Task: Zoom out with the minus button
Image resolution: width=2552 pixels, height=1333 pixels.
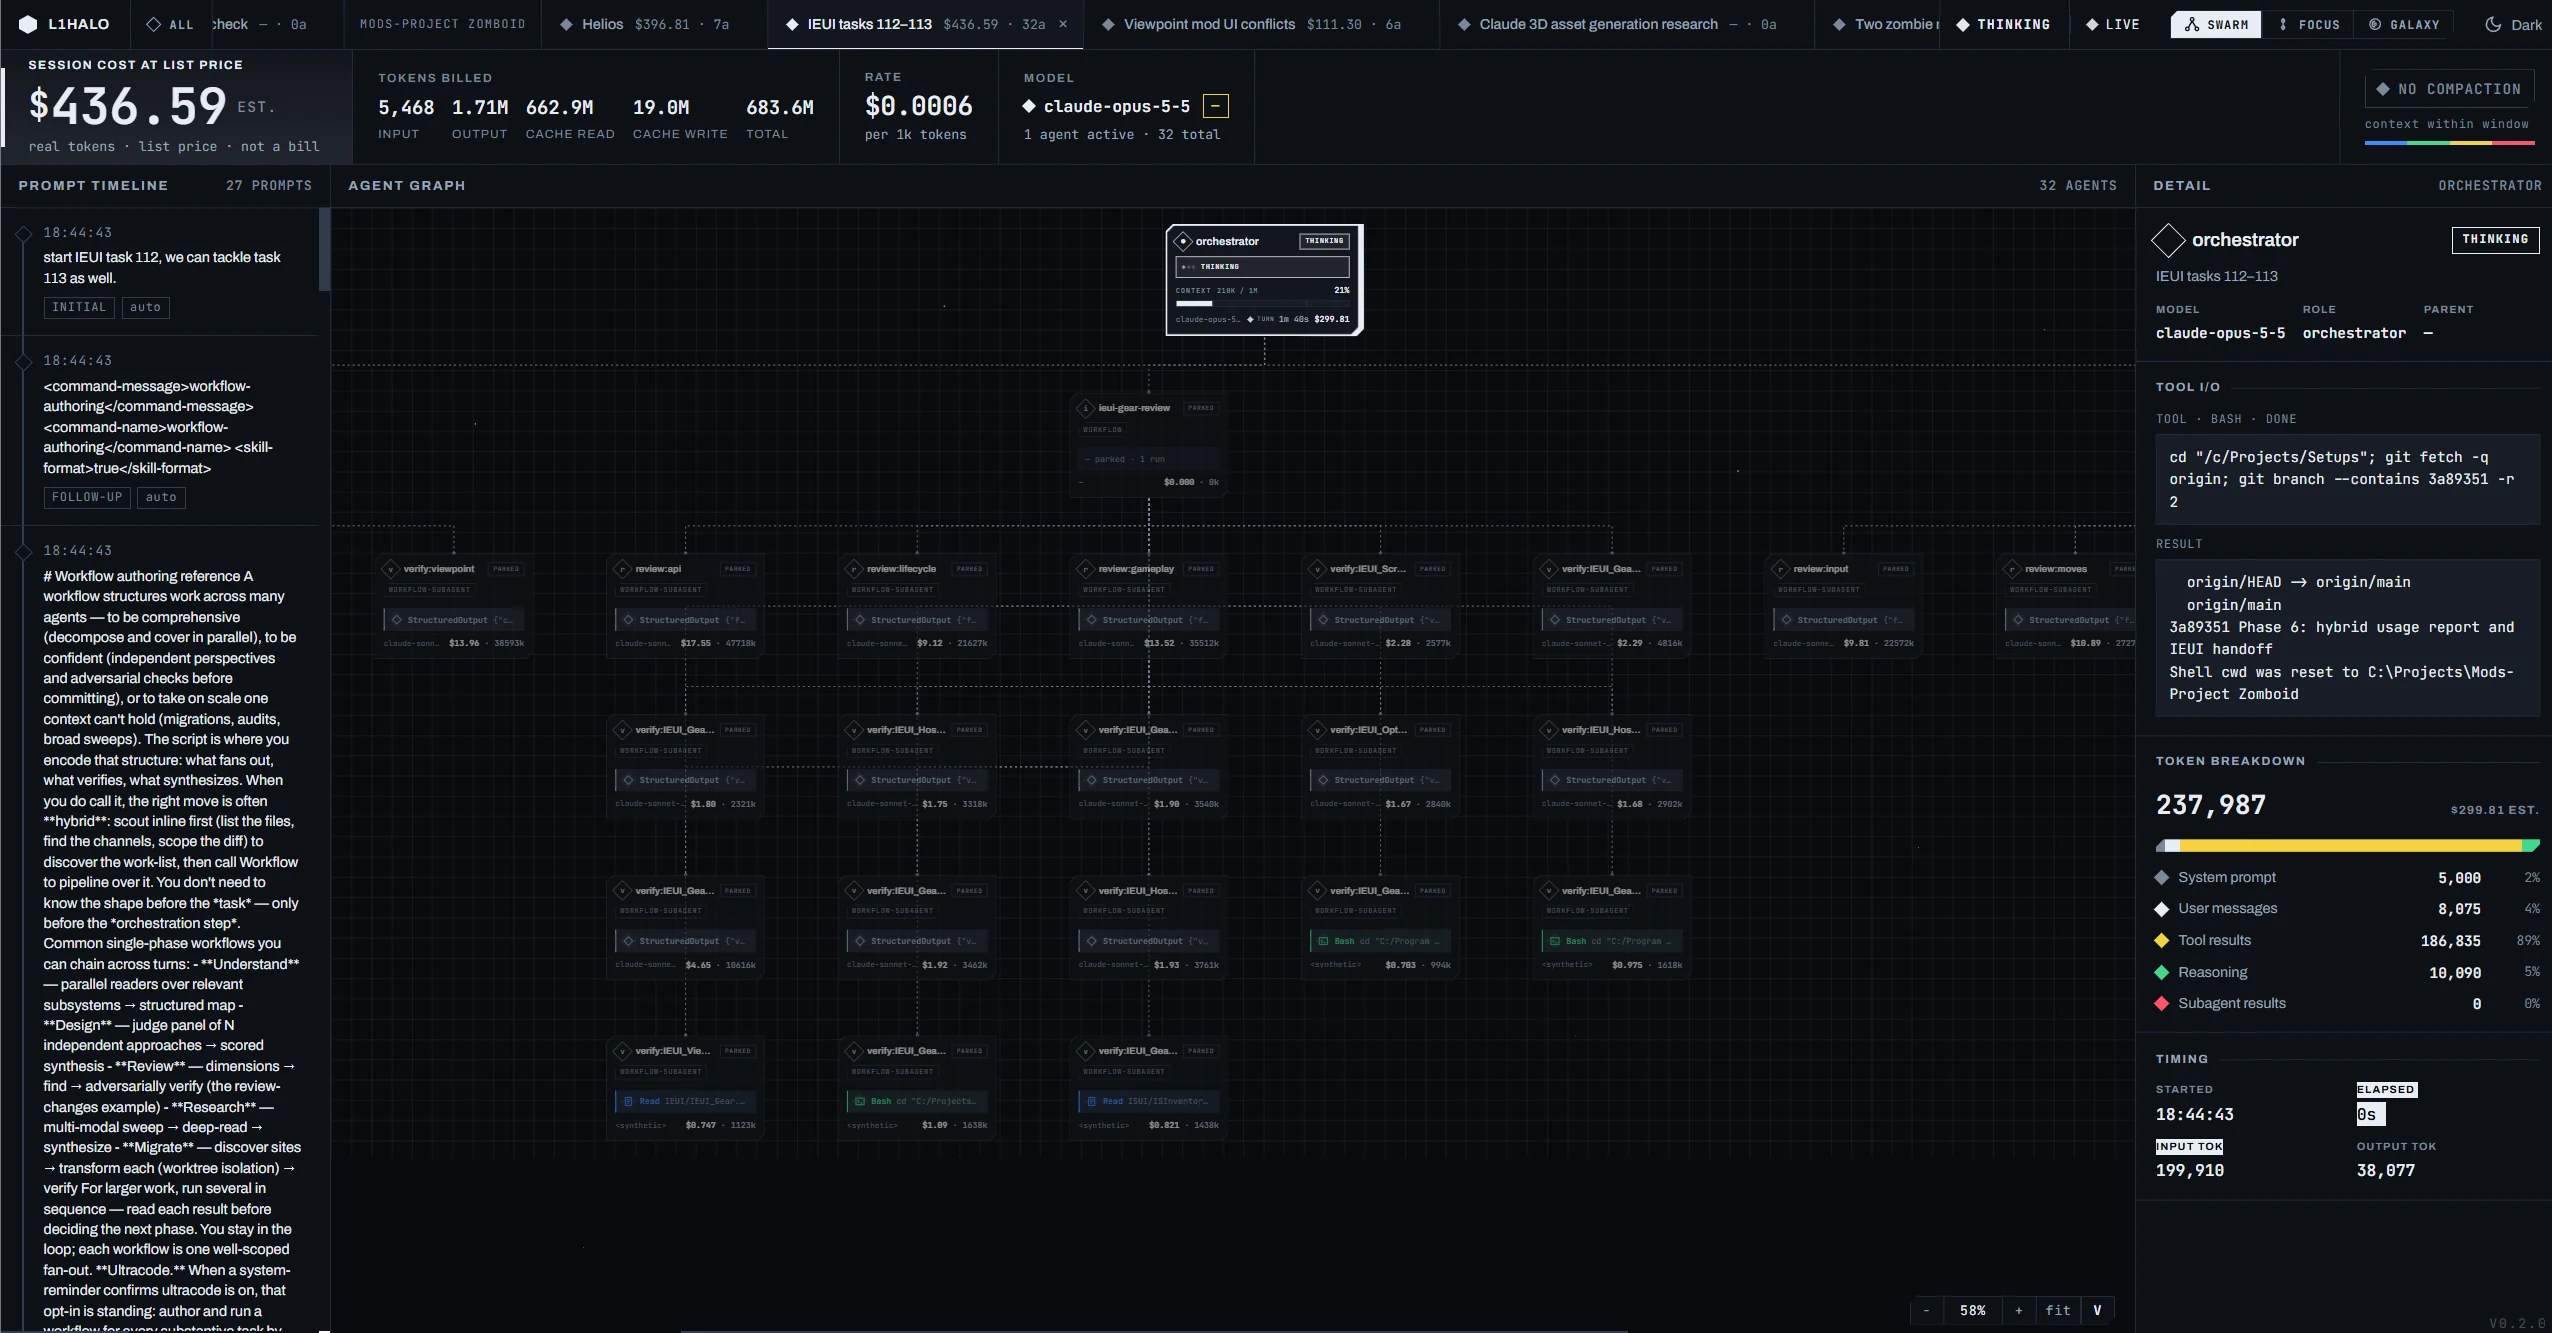Action: [x=1926, y=1310]
